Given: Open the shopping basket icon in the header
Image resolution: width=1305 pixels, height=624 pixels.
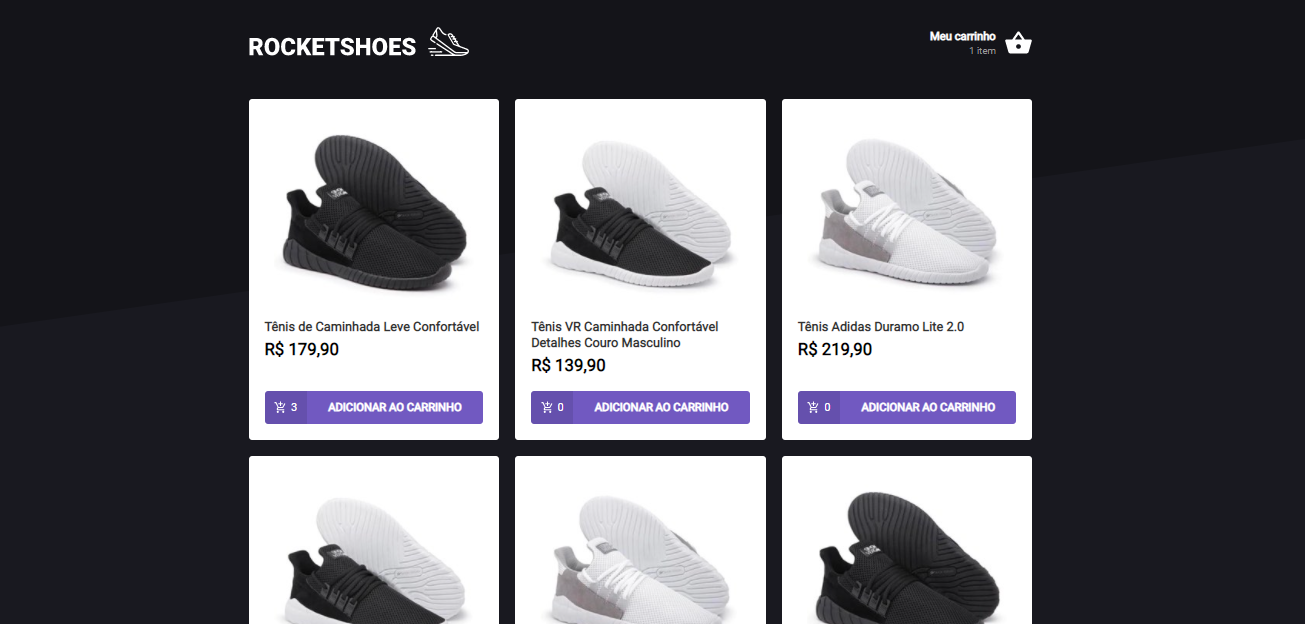Looking at the screenshot, I should pos(1018,42).
